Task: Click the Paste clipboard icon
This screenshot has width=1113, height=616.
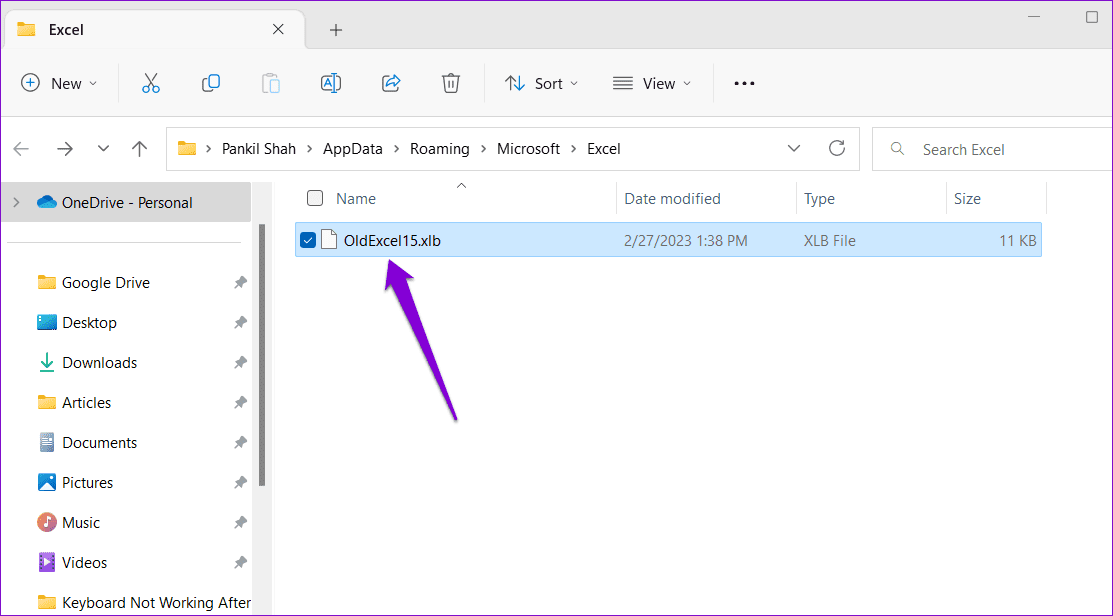Action: coord(270,84)
